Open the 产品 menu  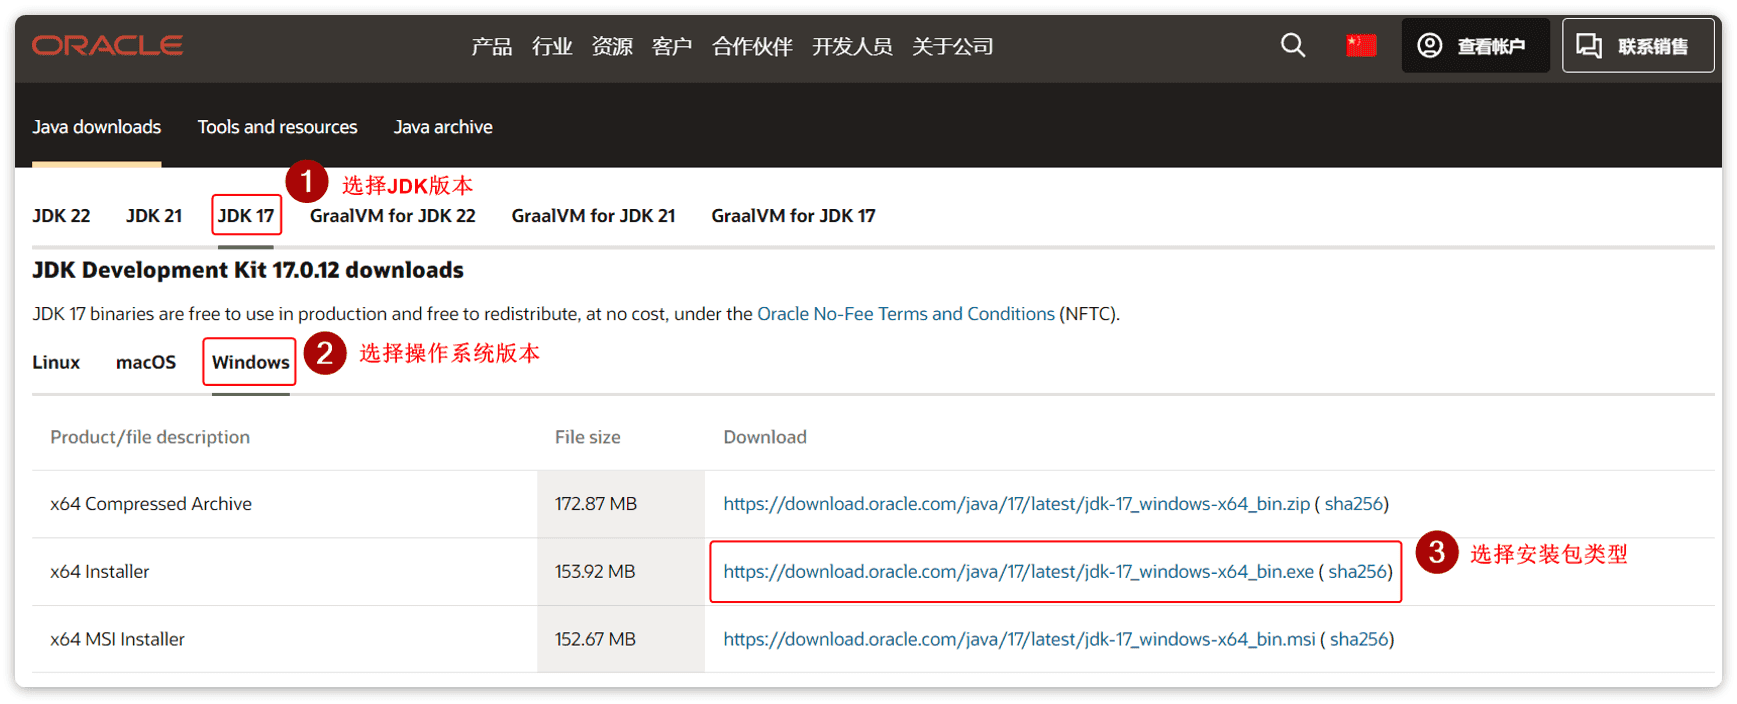[492, 47]
